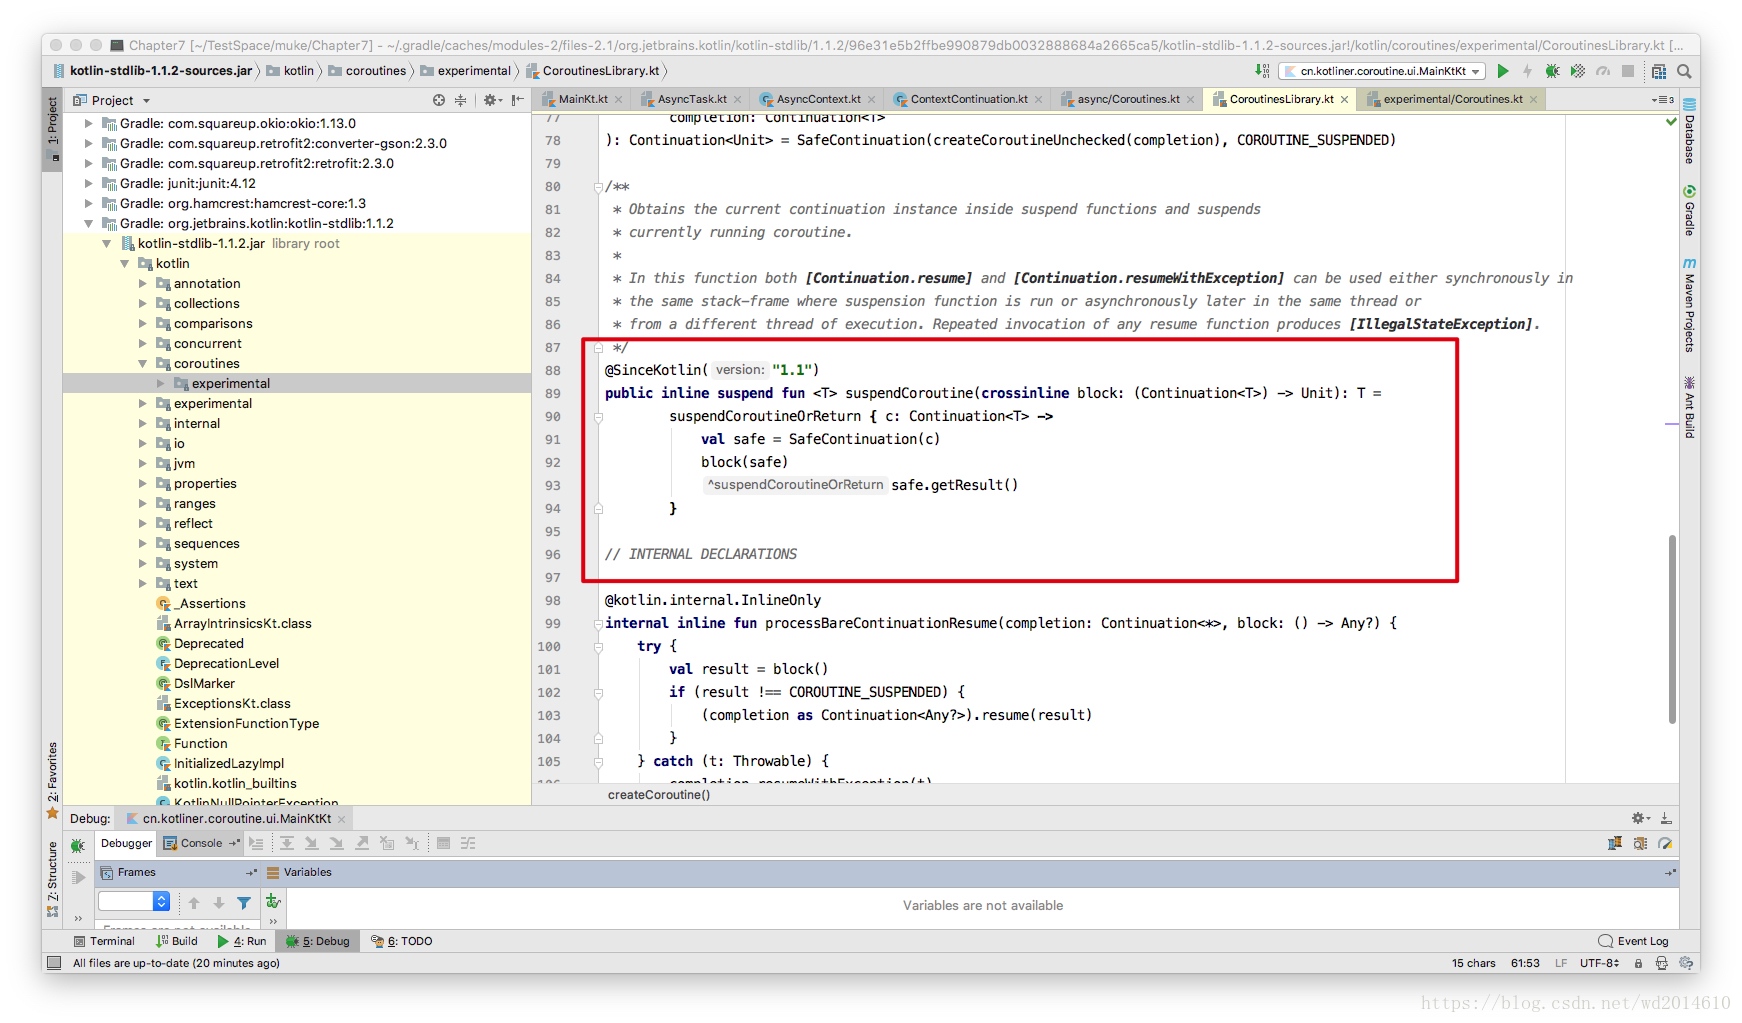Viewport: 1742px width, 1023px height.
Task: Open the Terminal tool window tab
Action: (x=104, y=941)
